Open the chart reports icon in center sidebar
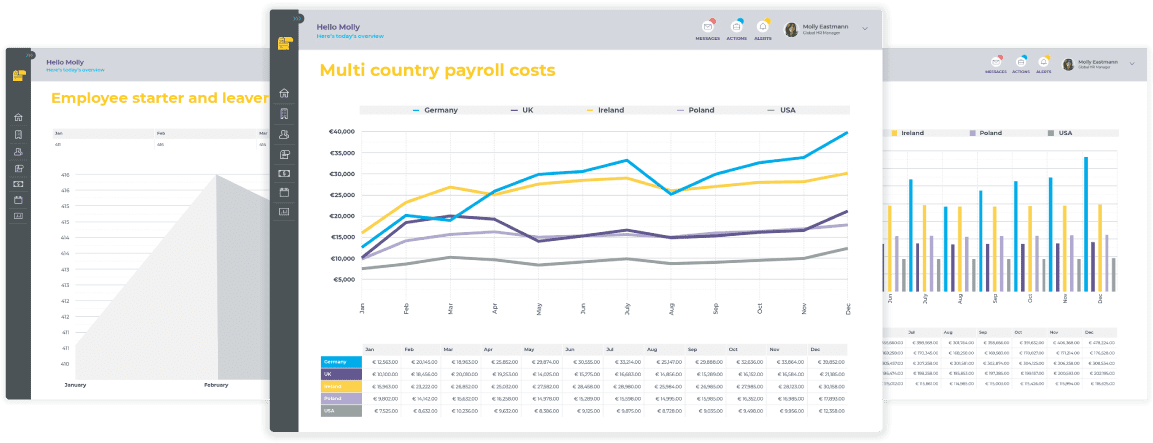 coord(284,212)
